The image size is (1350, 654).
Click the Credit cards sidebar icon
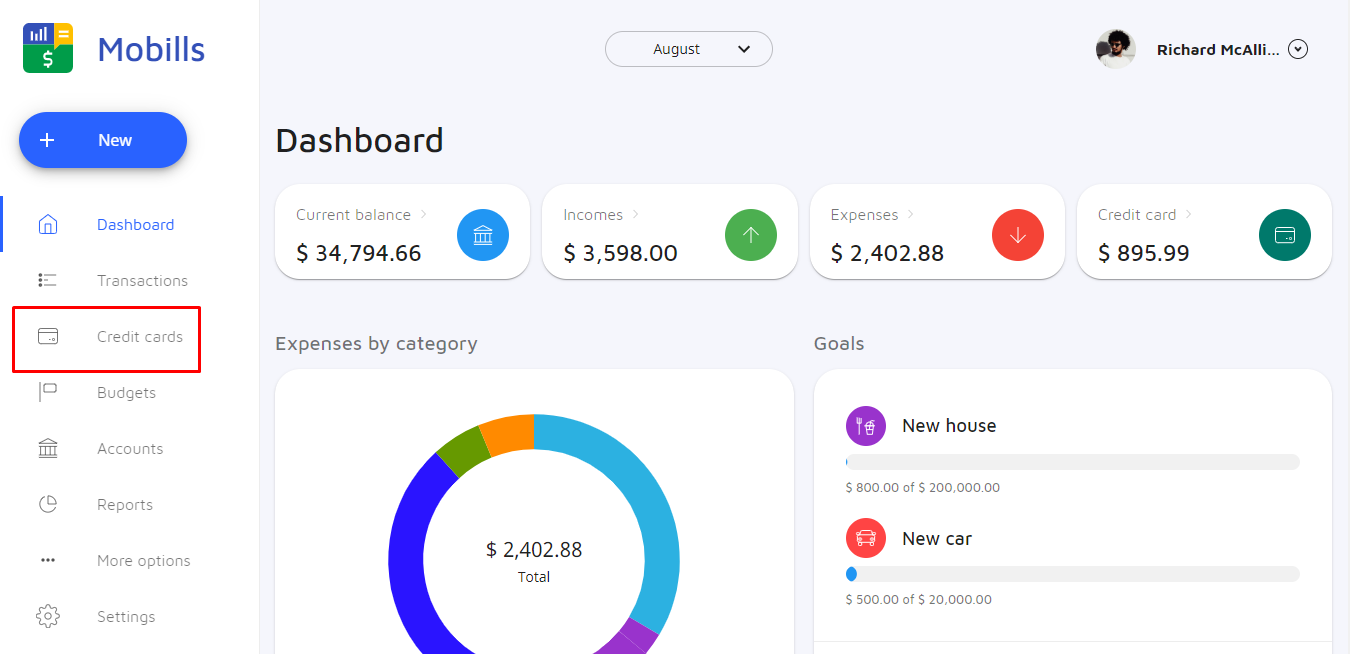click(x=48, y=337)
